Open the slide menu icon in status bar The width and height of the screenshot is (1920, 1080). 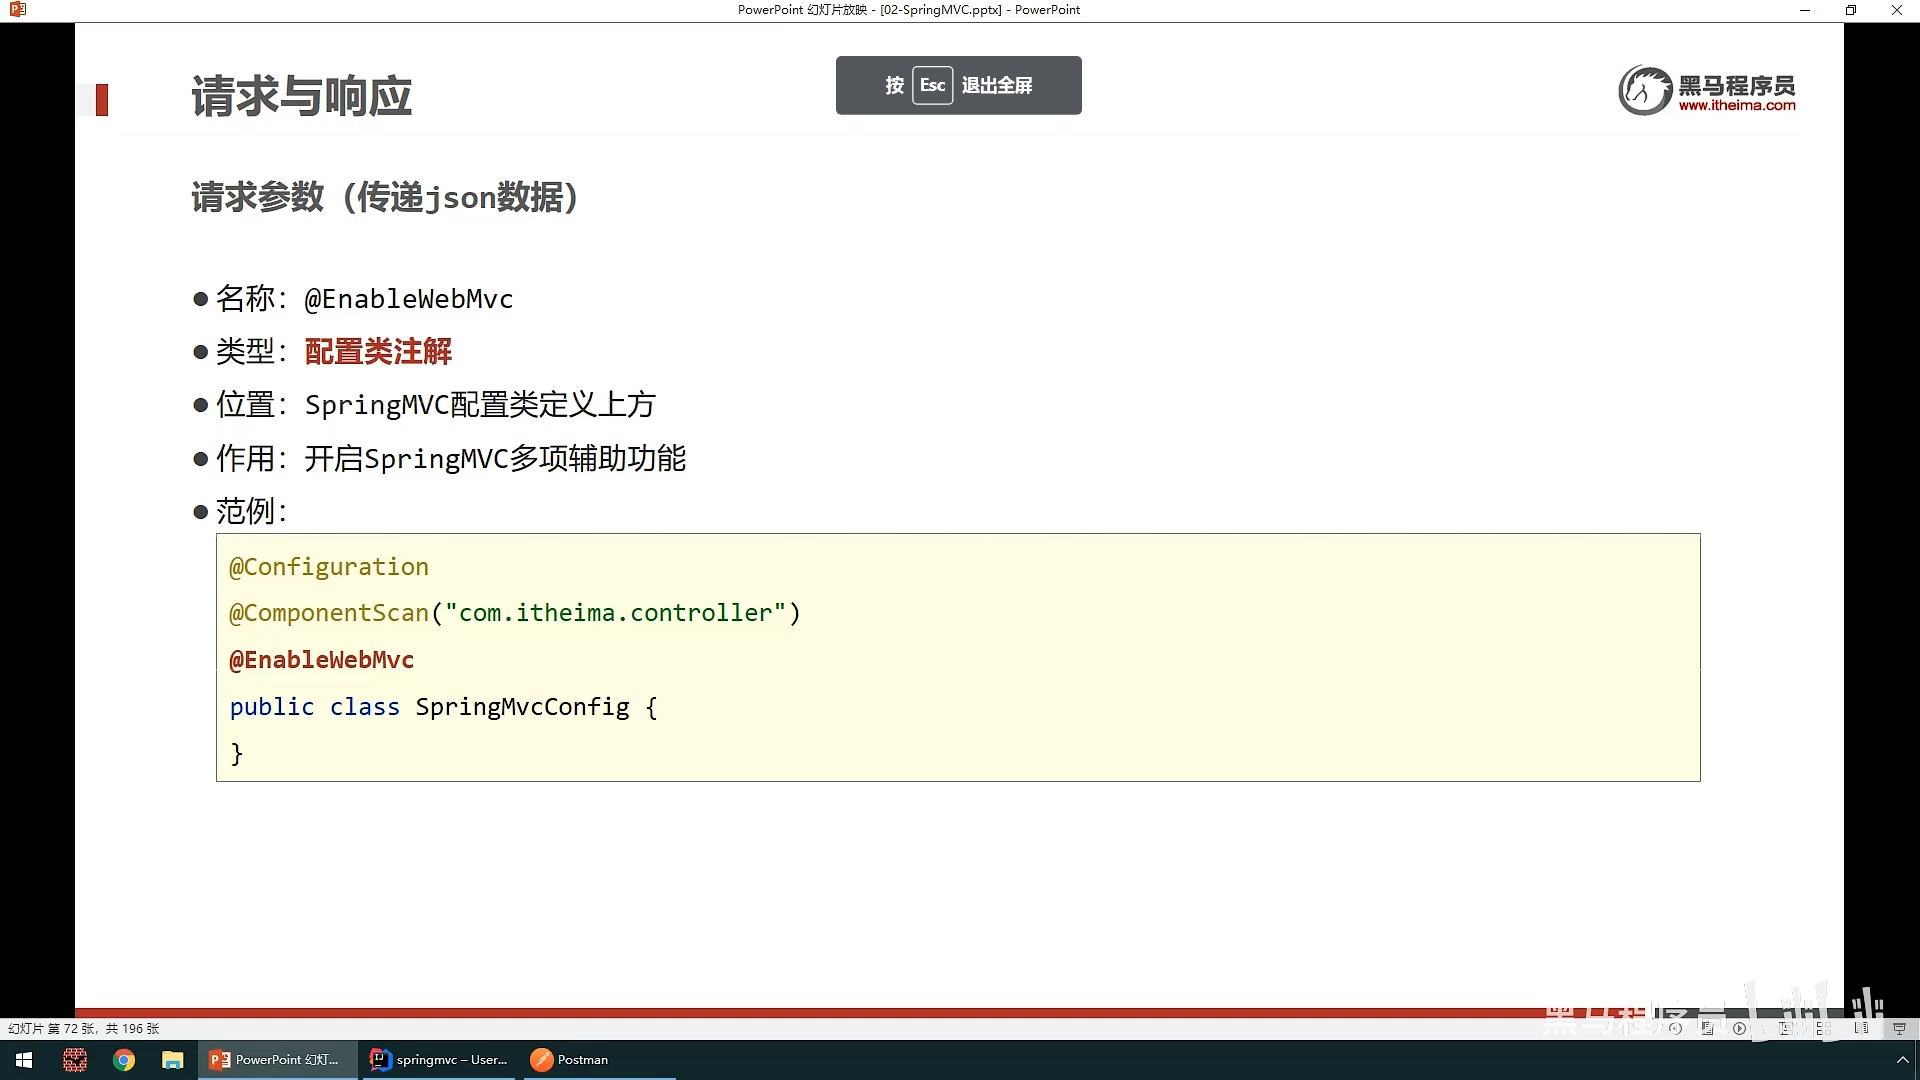1707,1028
